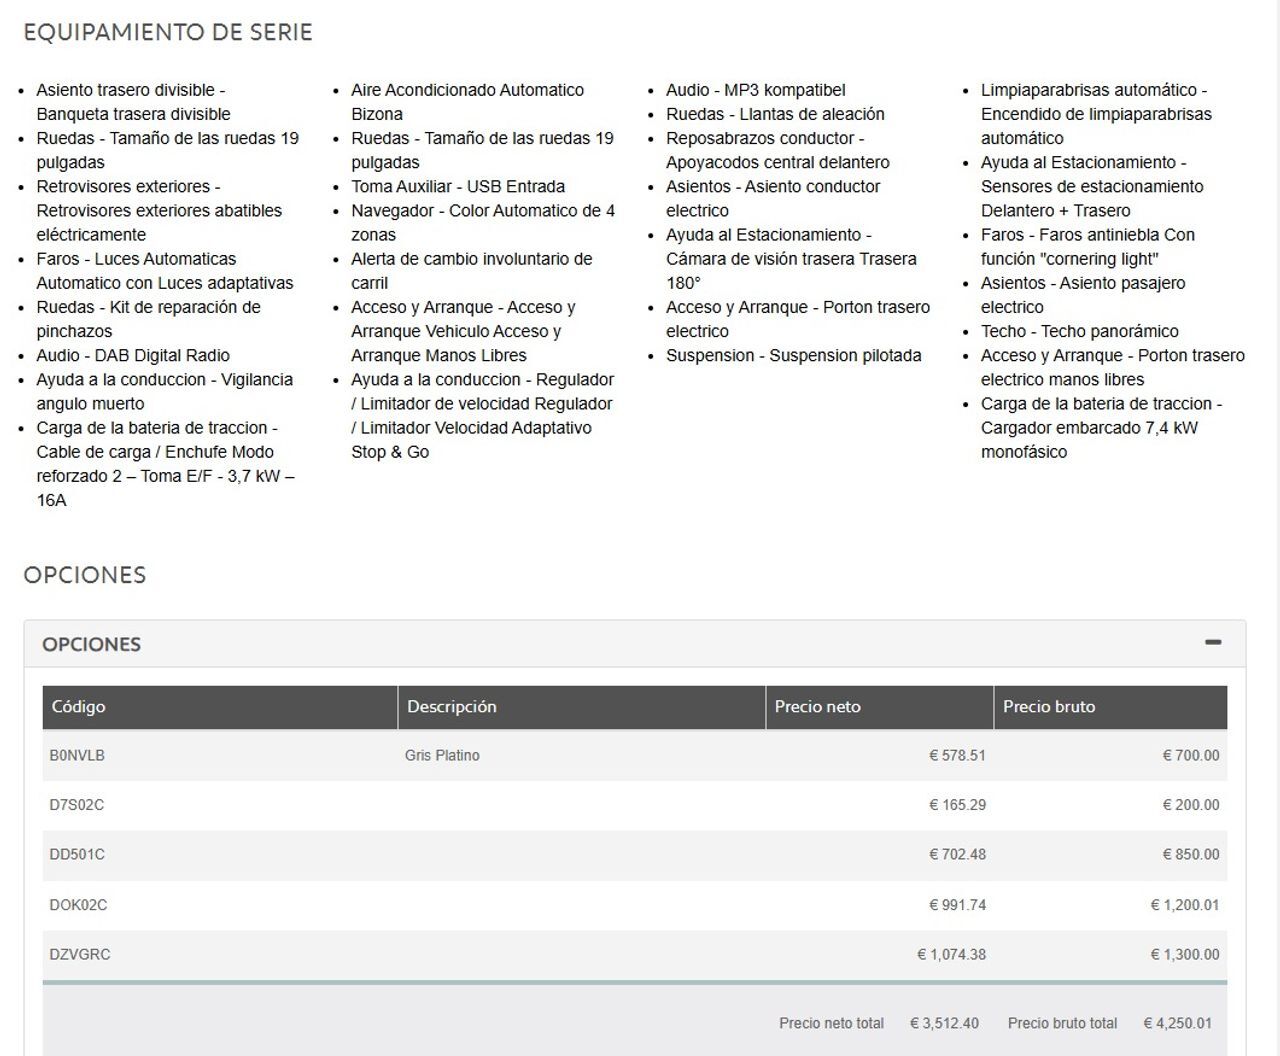
Task: Click the Precio neto total label
Action: (x=831, y=1024)
